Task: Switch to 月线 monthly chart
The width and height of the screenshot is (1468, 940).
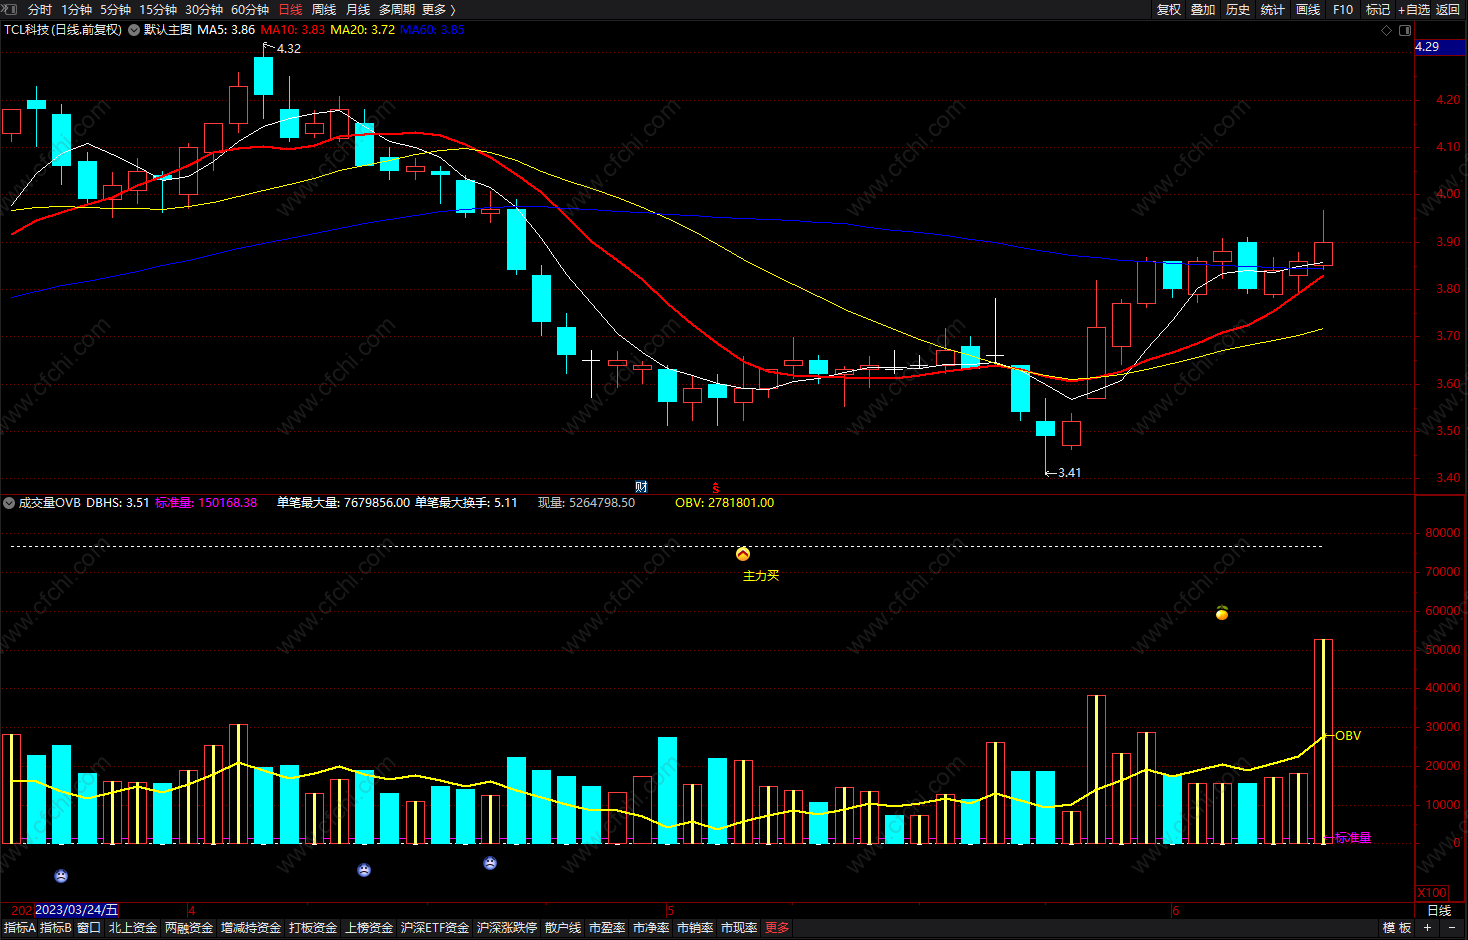Action: (358, 9)
